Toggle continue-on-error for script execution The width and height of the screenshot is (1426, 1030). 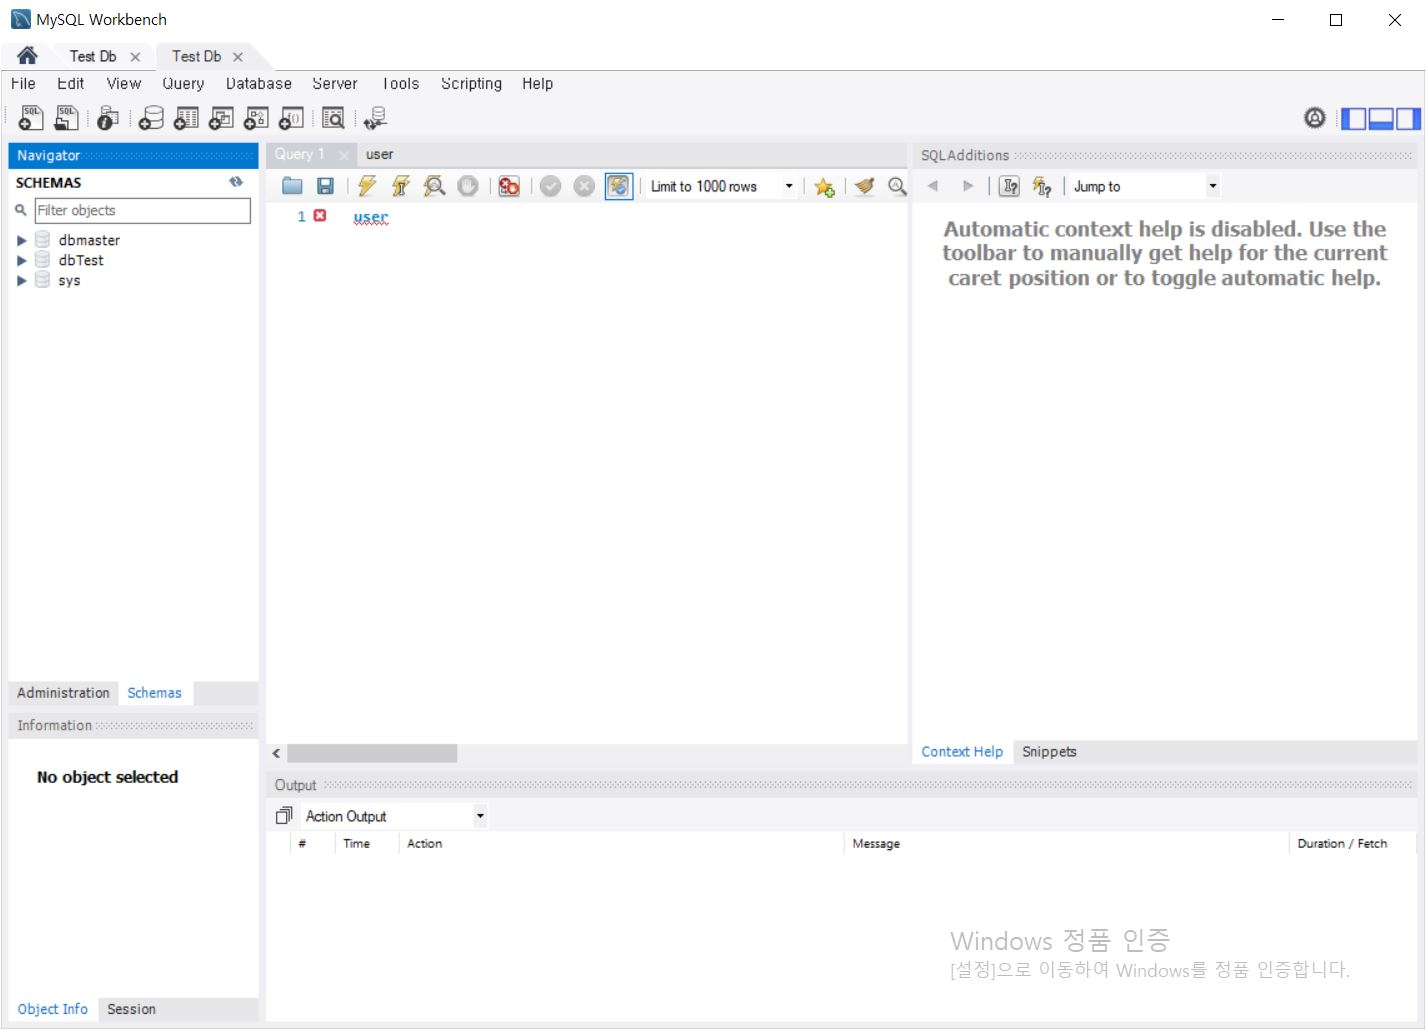tap(509, 186)
